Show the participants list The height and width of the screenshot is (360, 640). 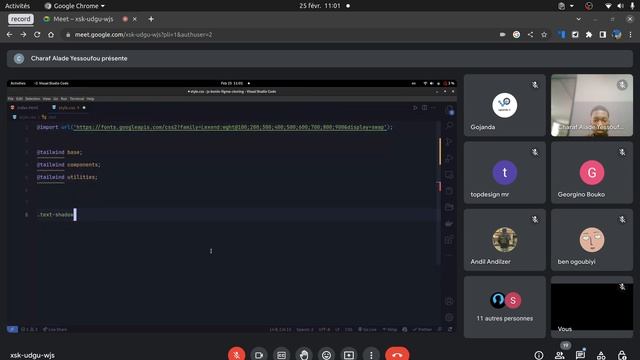click(x=560, y=355)
